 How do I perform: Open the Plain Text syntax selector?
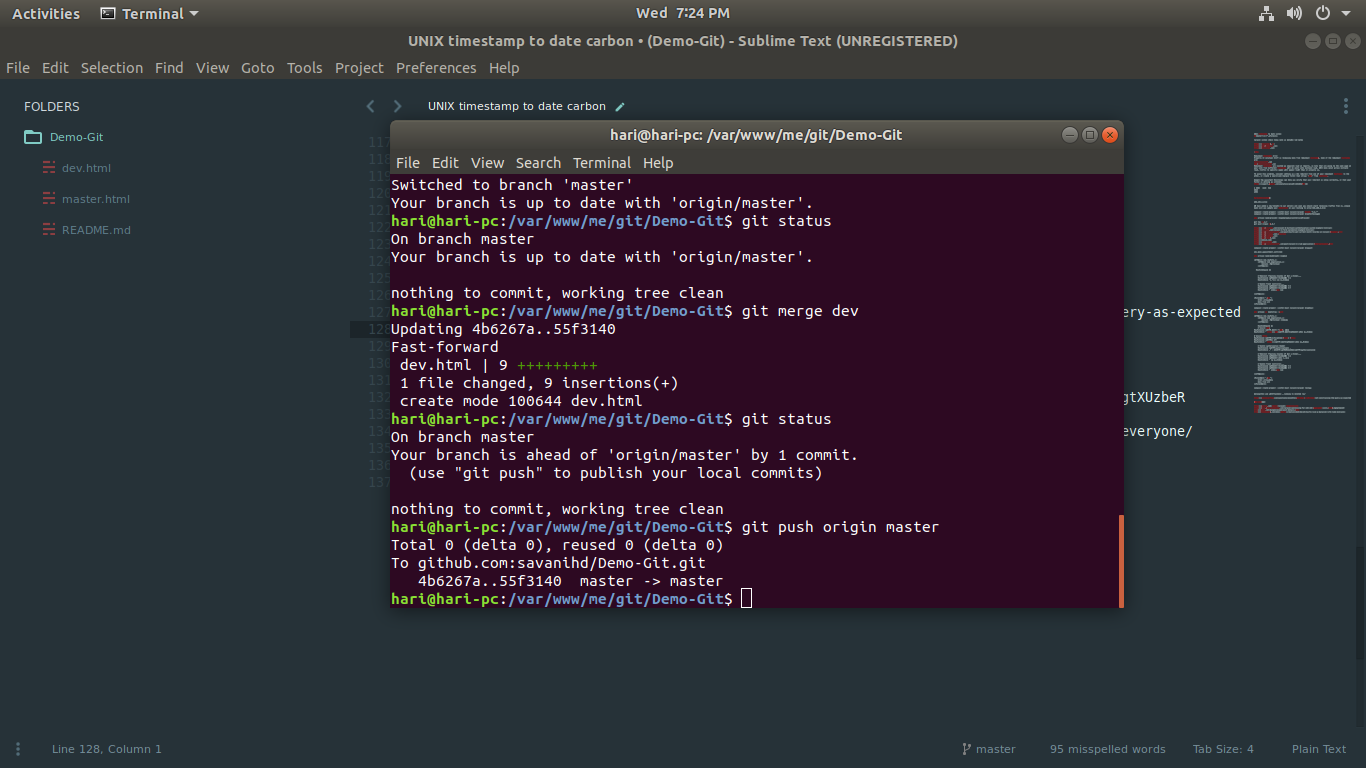pos(1318,748)
